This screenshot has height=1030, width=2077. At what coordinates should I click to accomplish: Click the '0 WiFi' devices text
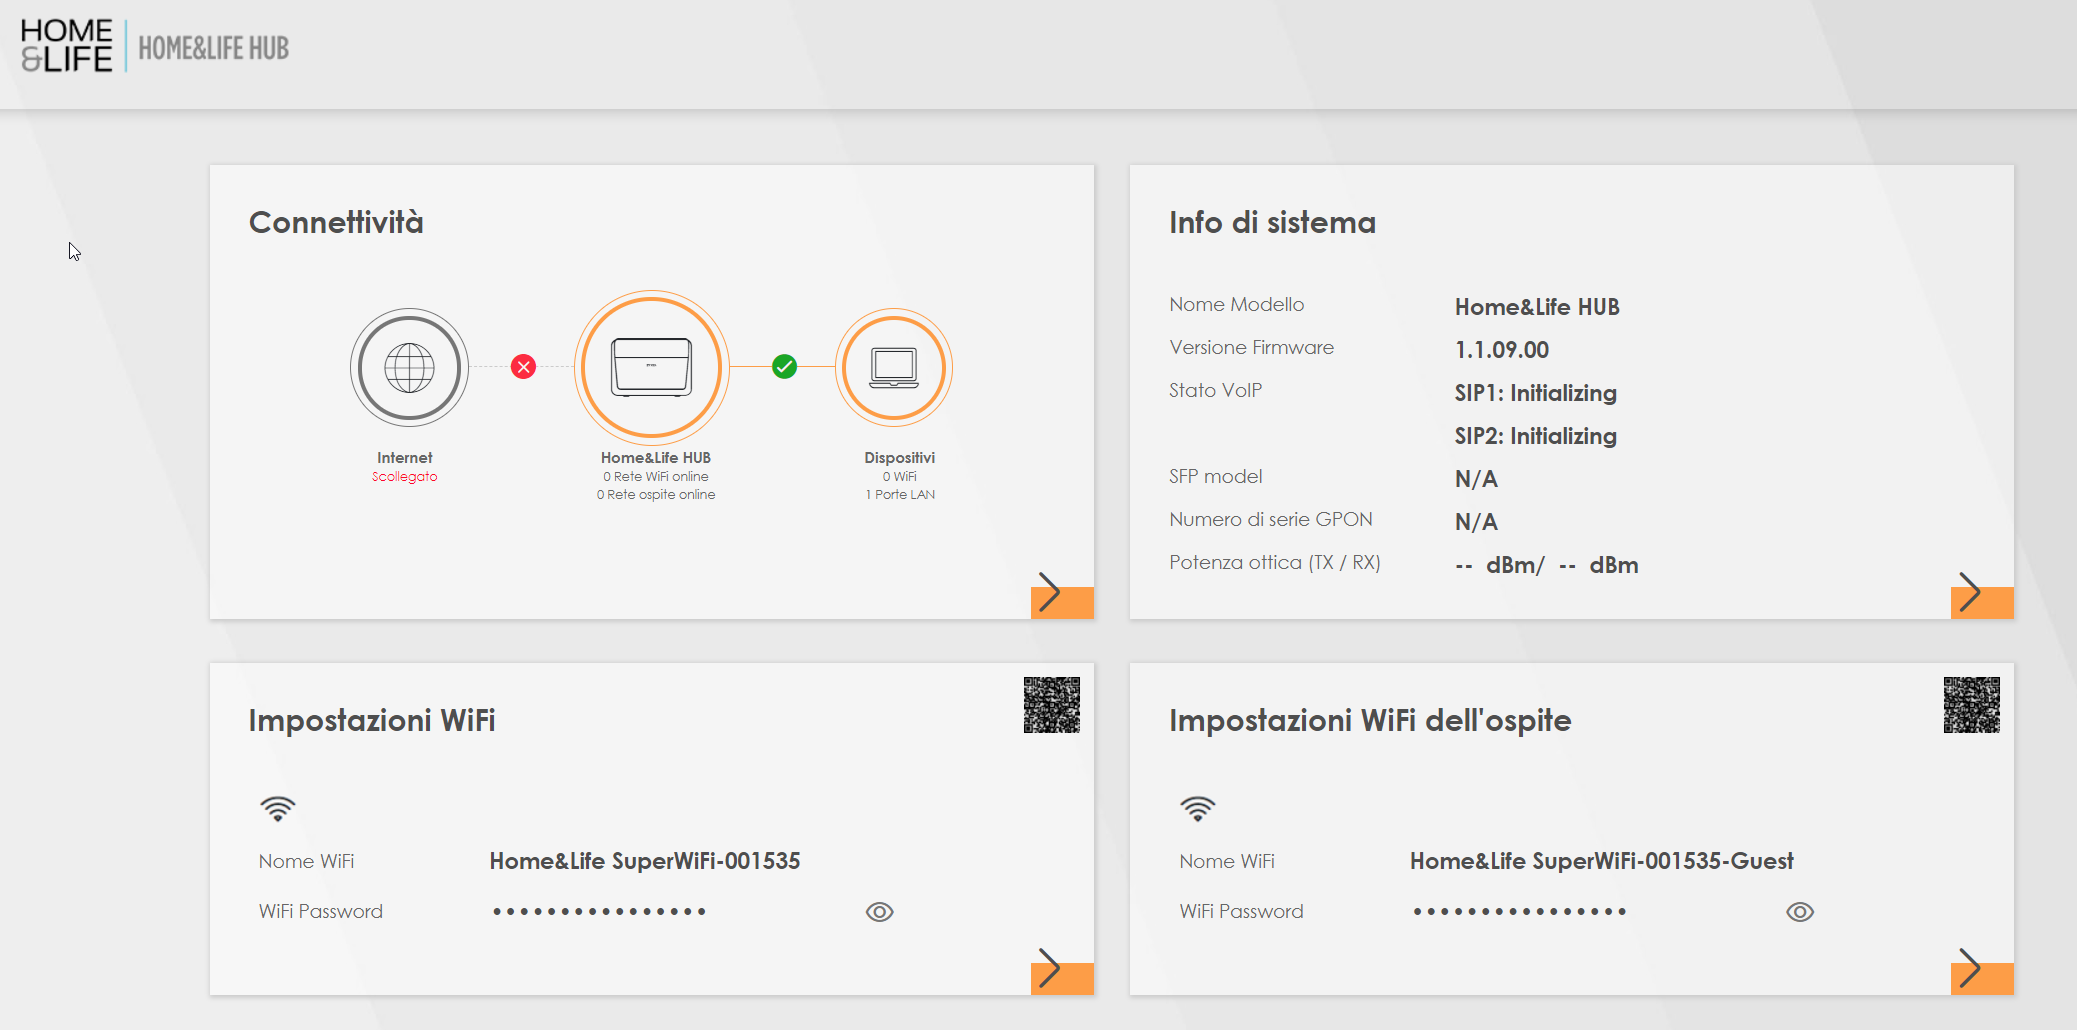[x=900, y=477]
